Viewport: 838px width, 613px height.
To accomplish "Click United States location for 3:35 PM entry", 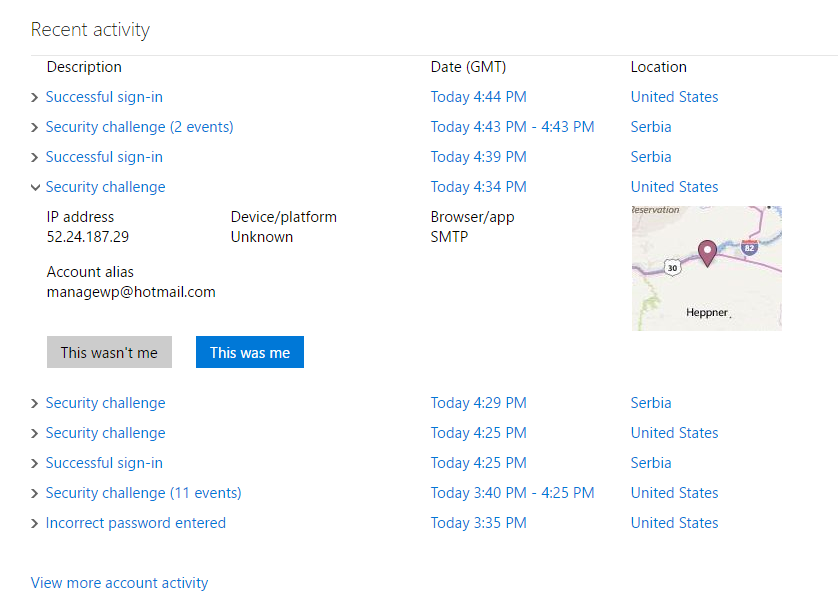I will (x=674, y=523).
